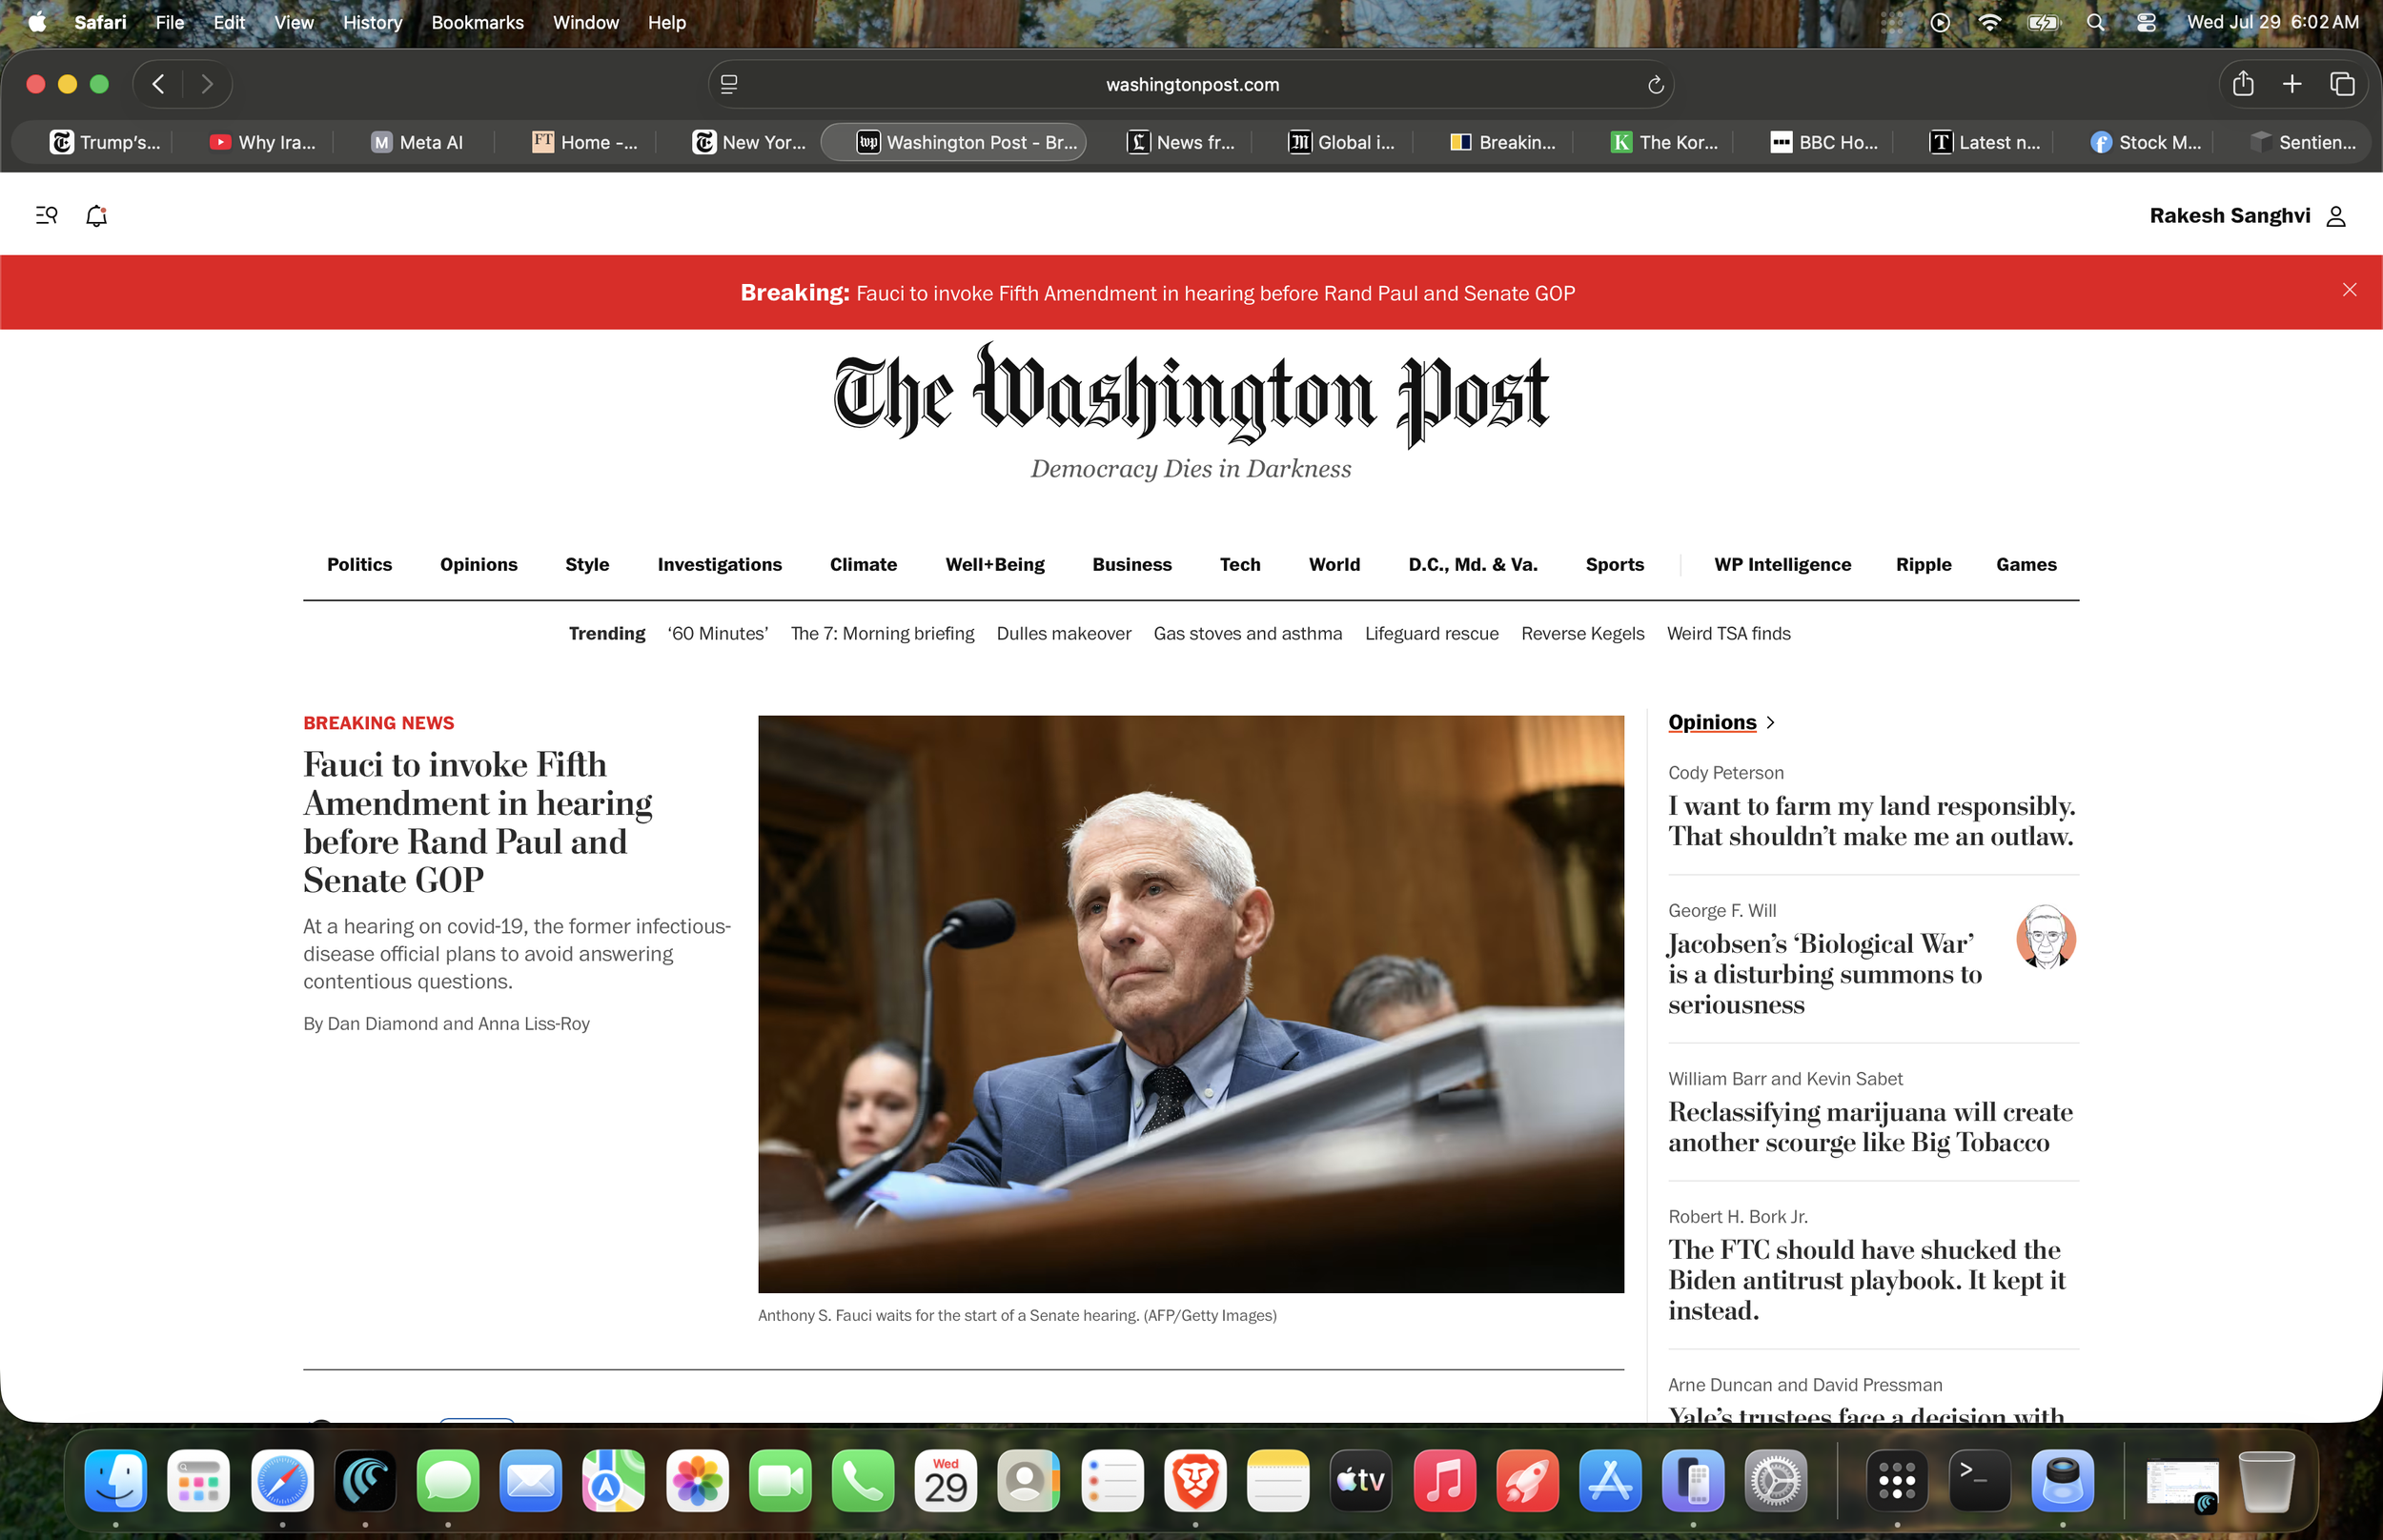Open Mail in the Dock
Image resolution: width=2383 pixels, height=1540 pixels.
(531, 1480)
